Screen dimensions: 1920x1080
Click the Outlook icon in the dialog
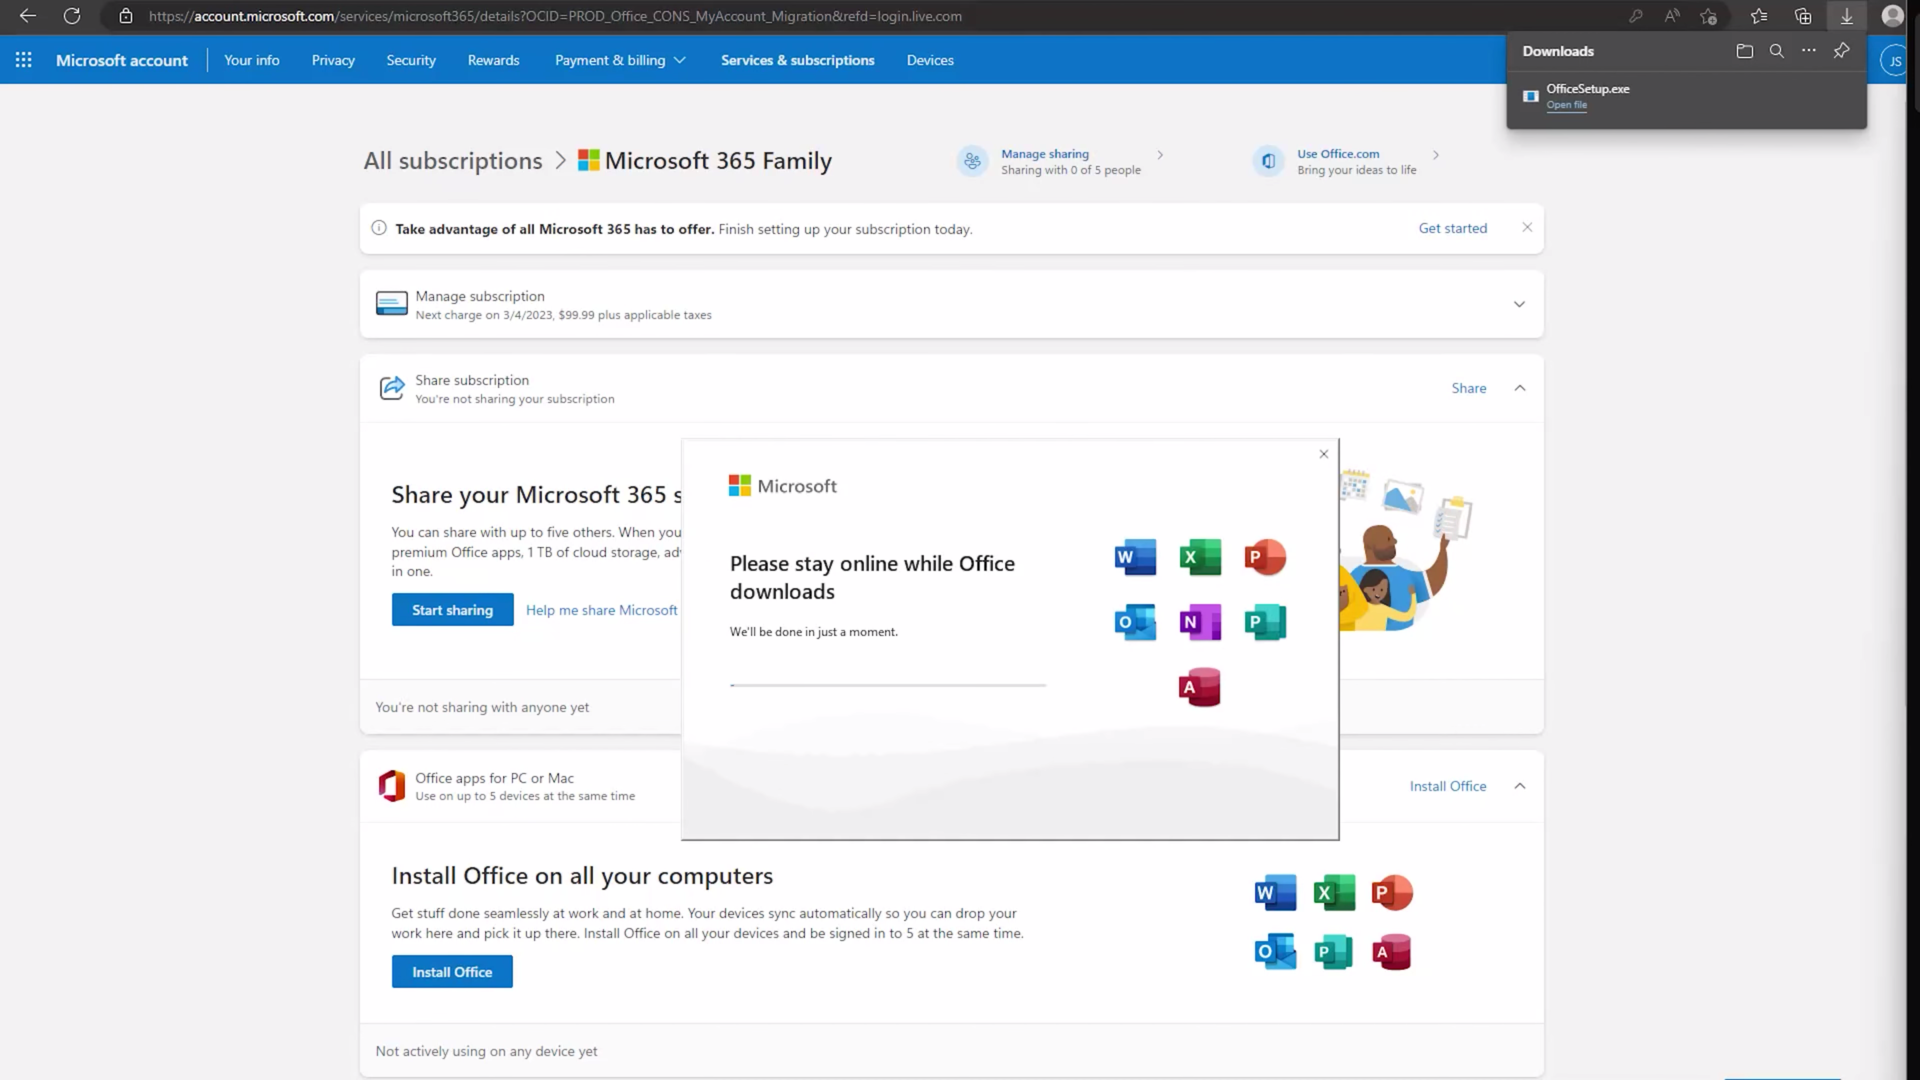tap(1134, 622)
